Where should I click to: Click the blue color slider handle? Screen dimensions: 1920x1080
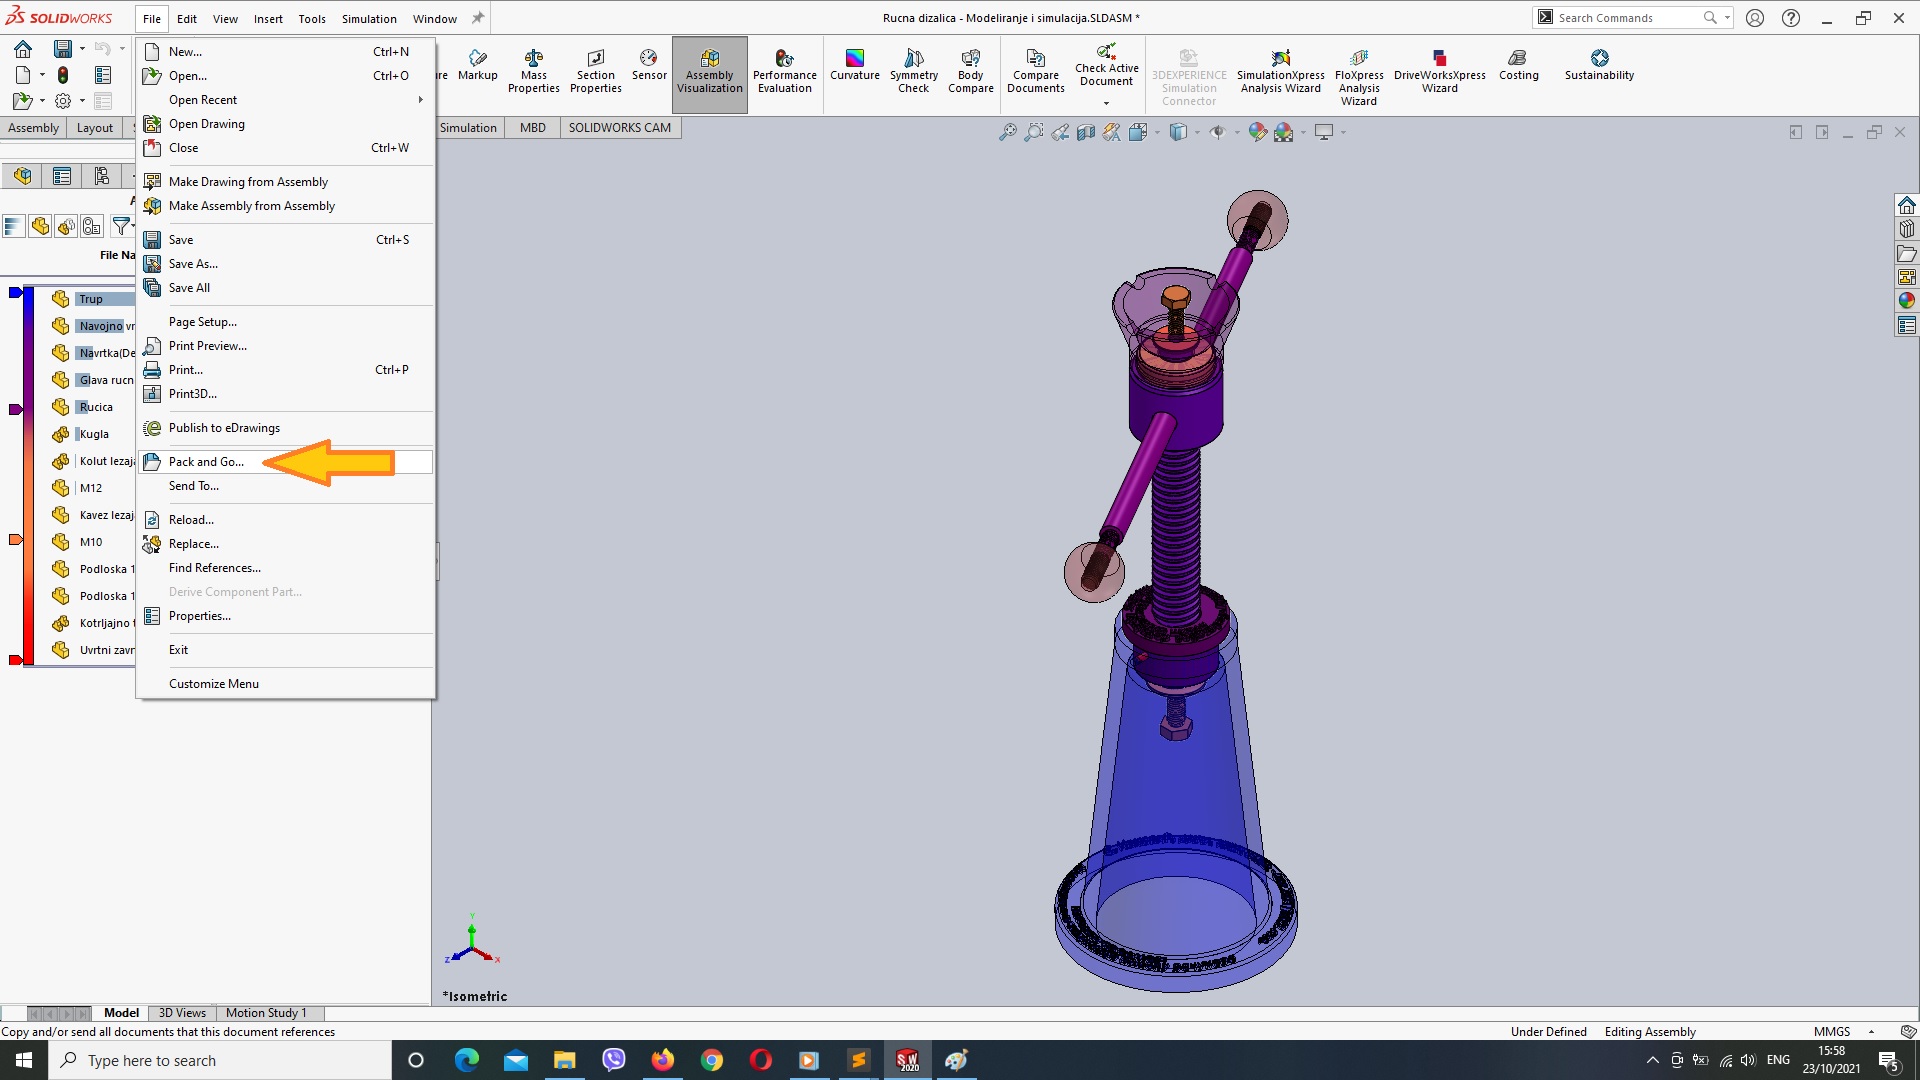coord(15,292)
